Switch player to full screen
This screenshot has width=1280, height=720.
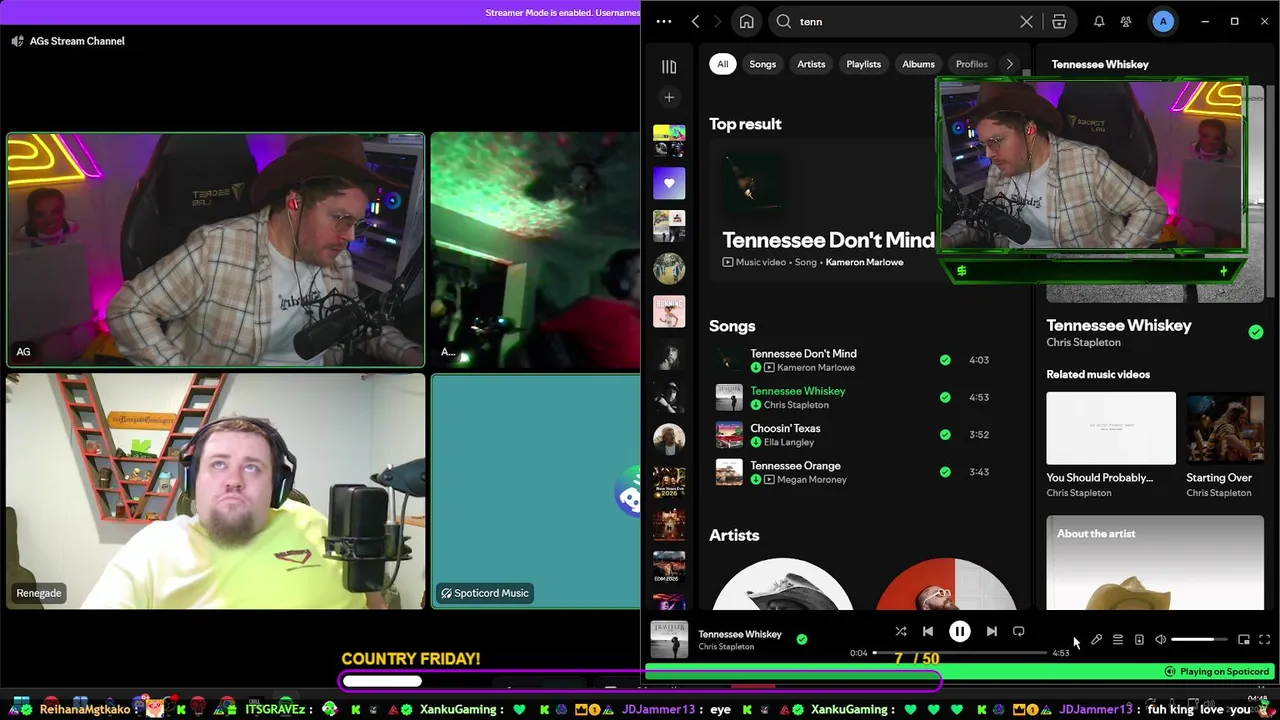click(1265, 640)
